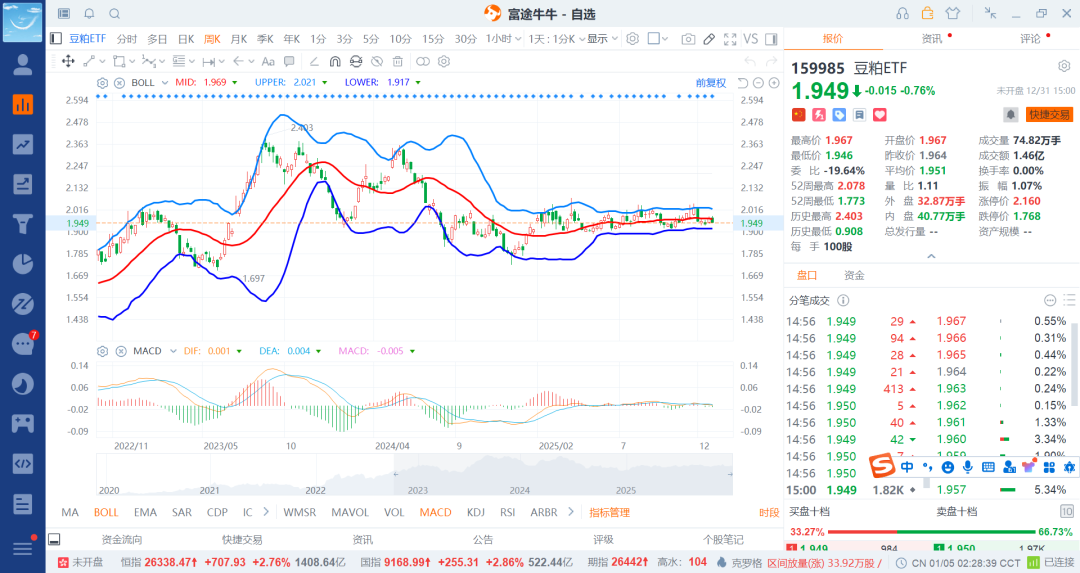
Task: Toggle the left watchlist panel icon
Action: pyautogui.click(x=56, y=39)
